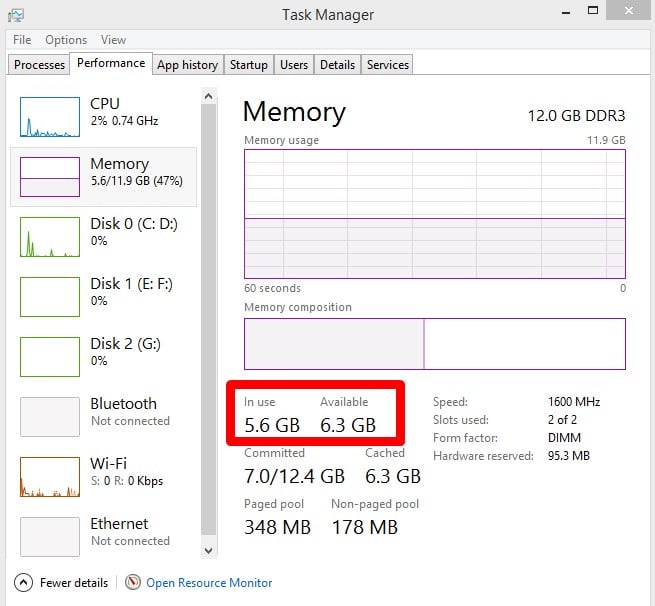
Task: Select the Memory graph thumbnail in sidebar
Action: [50, 177]
